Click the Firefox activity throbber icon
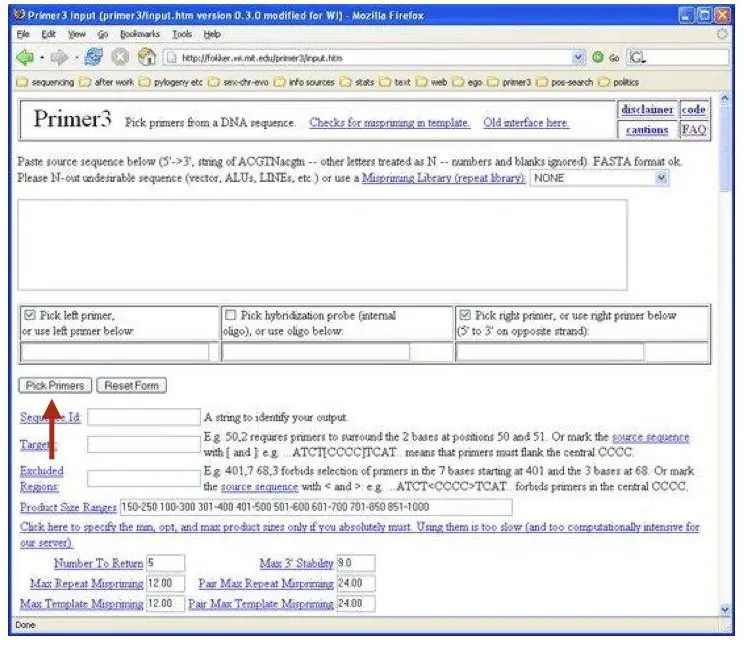The height and width of the screenshot is (650, 744). pos(722,34)
